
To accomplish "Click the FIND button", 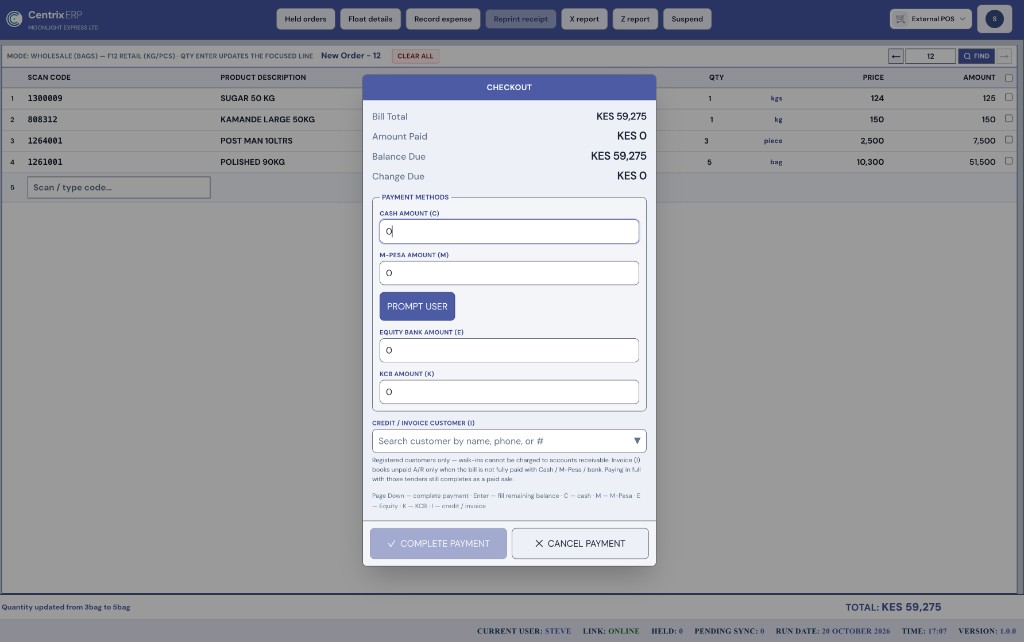I will tap(976, 56).
